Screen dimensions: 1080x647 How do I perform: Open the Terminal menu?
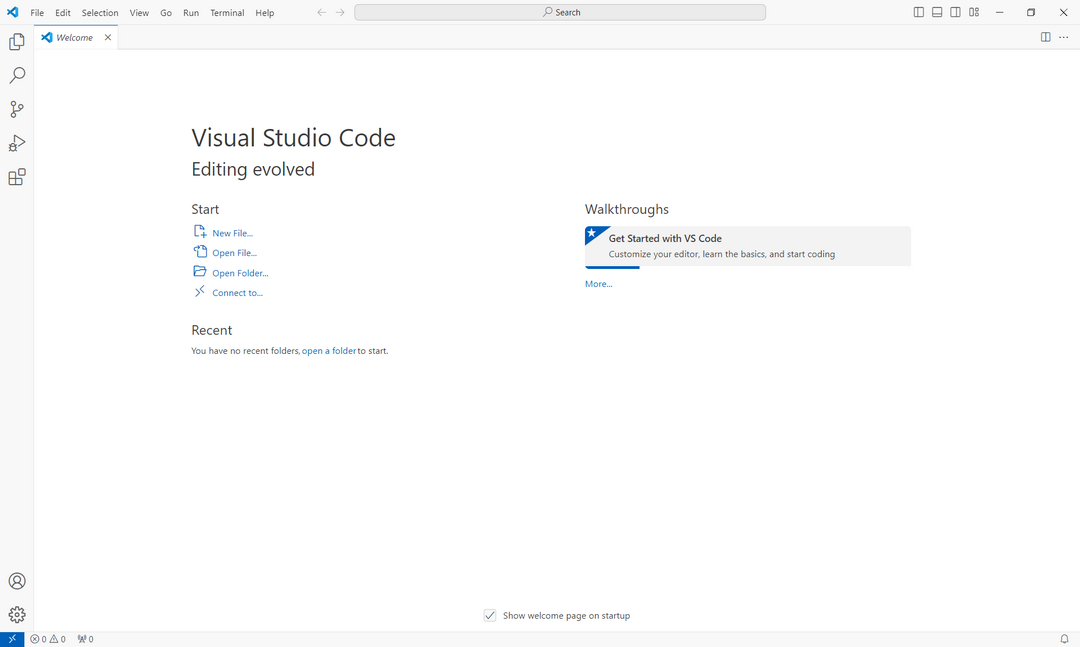227,12
